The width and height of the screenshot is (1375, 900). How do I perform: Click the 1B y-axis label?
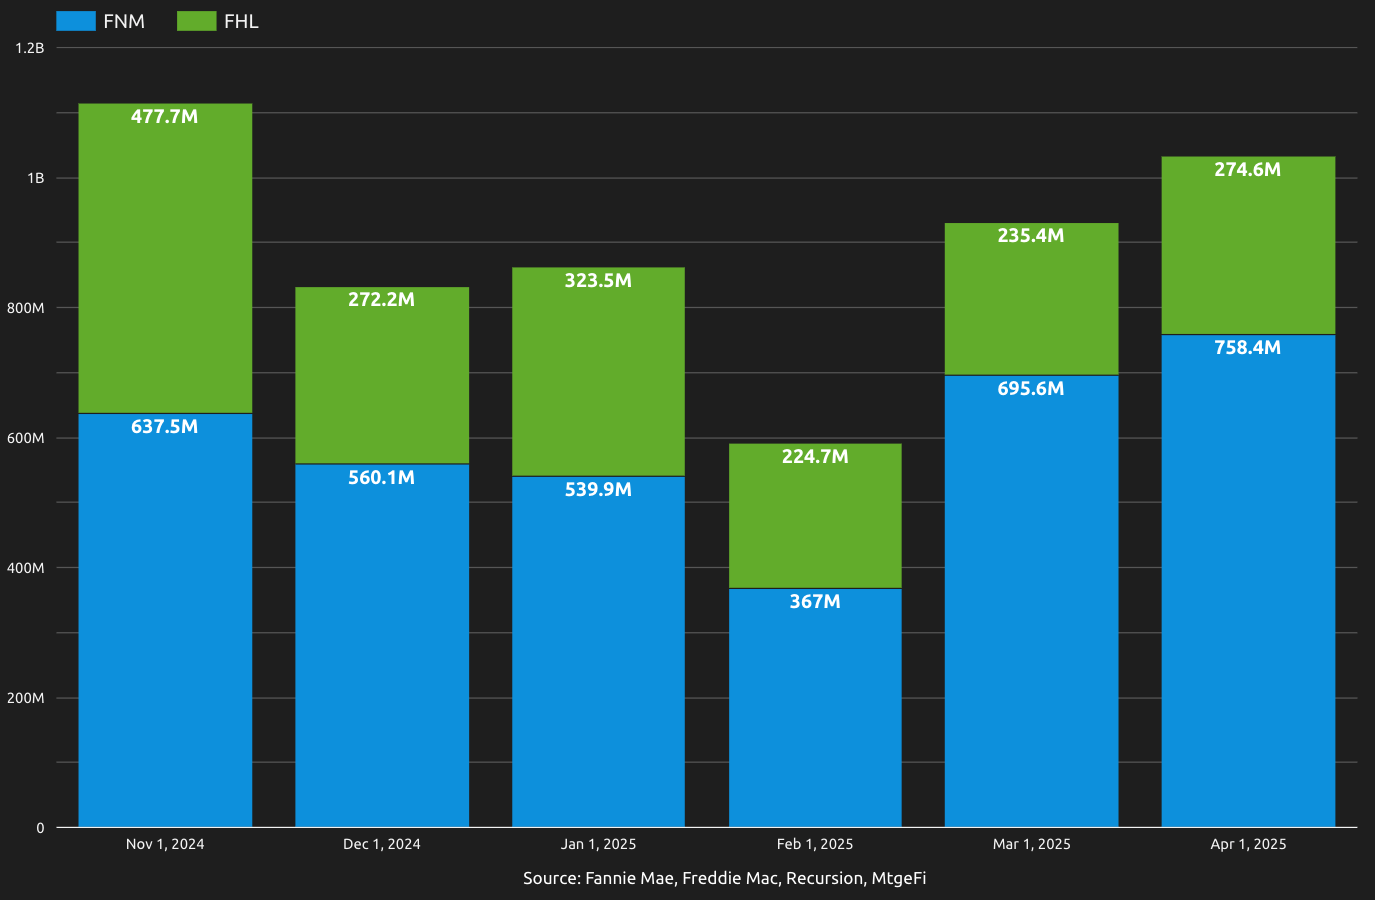[36, 178]
